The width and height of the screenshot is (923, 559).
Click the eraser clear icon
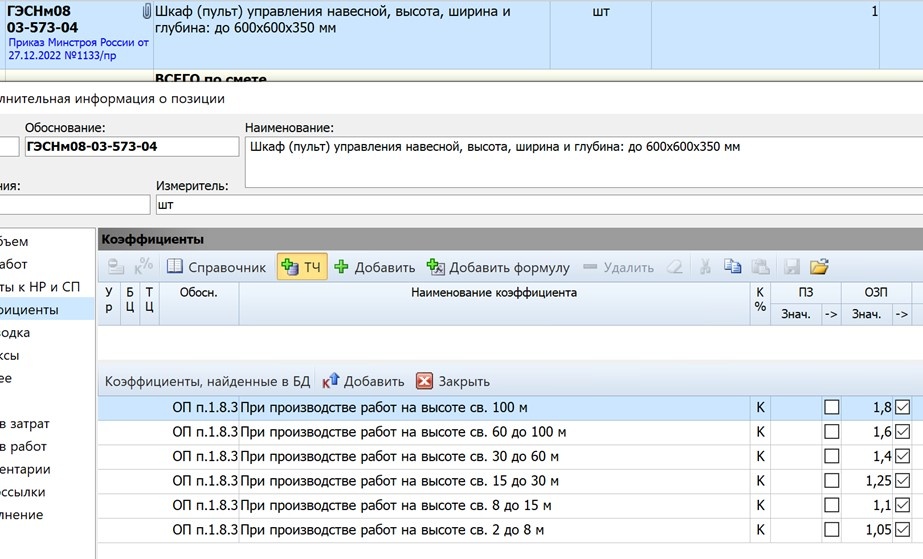coord(675,267)
